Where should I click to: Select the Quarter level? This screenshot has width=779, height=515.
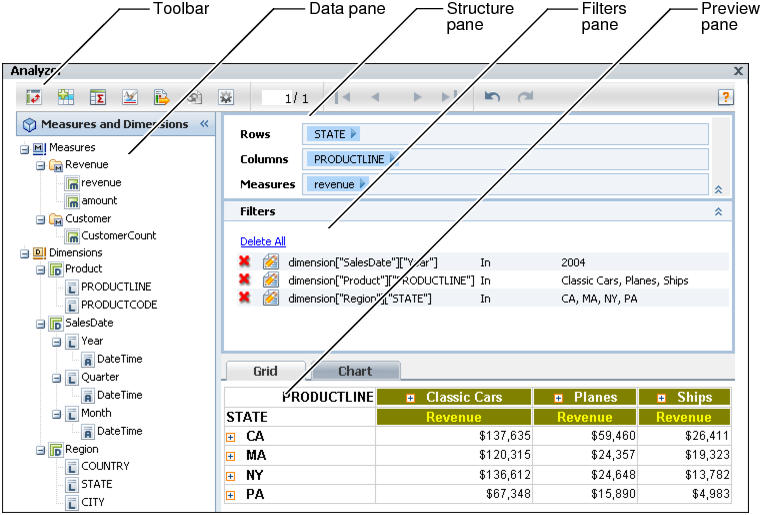[x=100, y=377]
